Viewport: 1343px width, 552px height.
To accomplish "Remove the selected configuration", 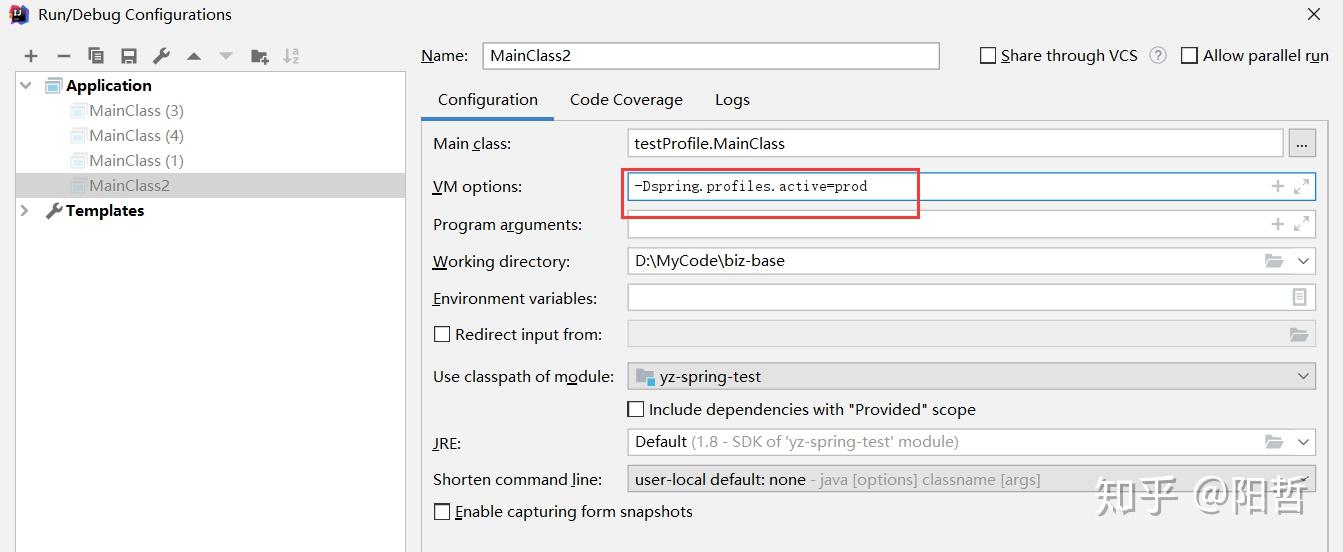I will coord(64,56).
